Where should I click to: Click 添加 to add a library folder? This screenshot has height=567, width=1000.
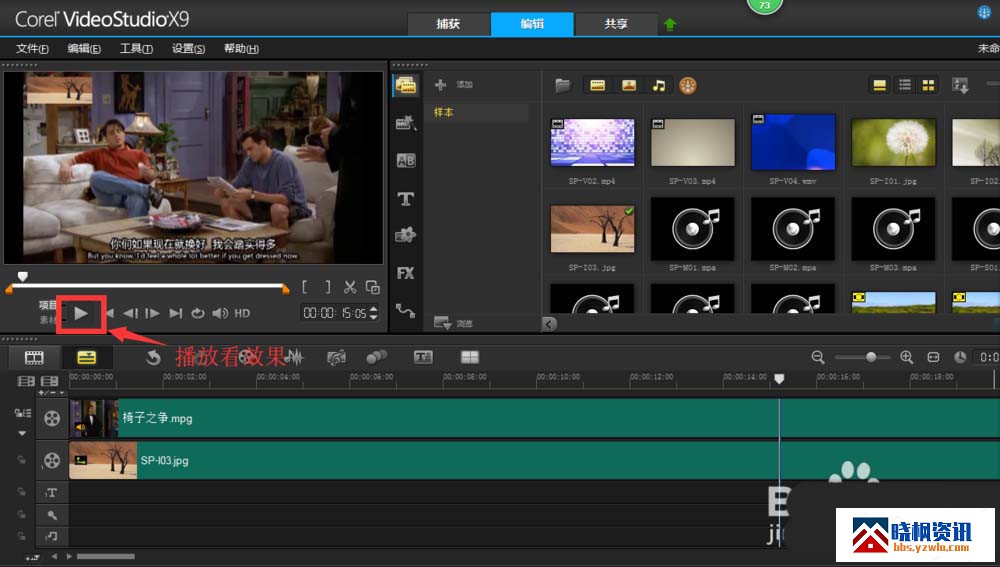453,84
